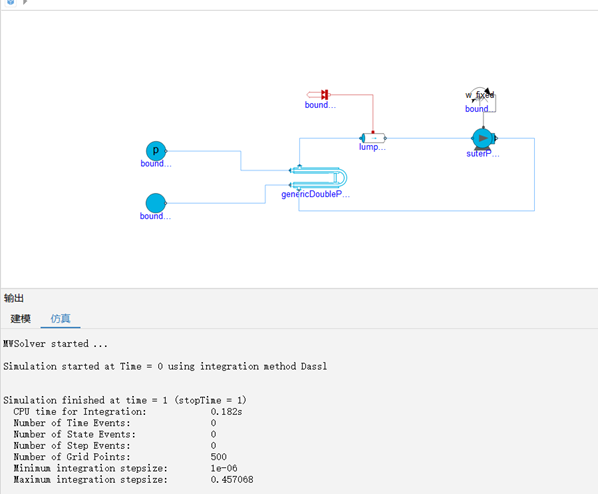Click the genericDoubleP component label
This screenshot has width=598, height=494.
(x=315, y=194)
